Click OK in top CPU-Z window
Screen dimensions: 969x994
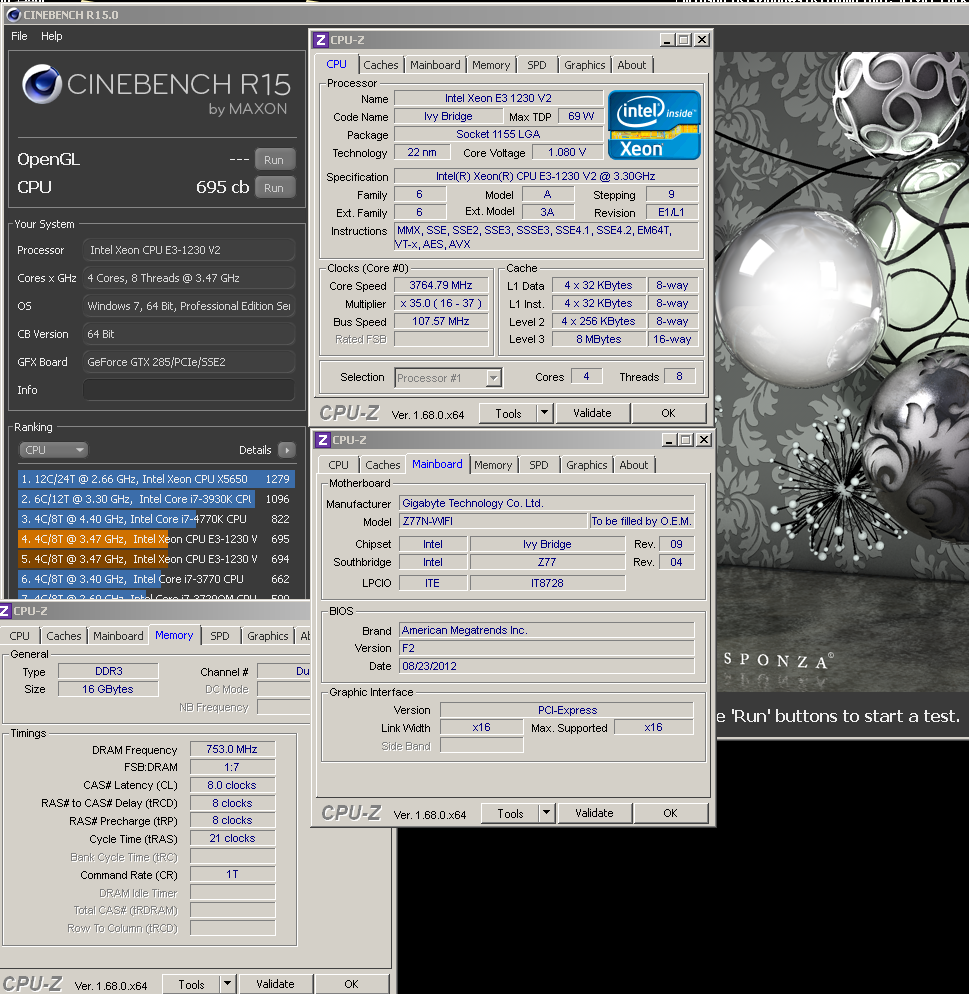(669, 413)
